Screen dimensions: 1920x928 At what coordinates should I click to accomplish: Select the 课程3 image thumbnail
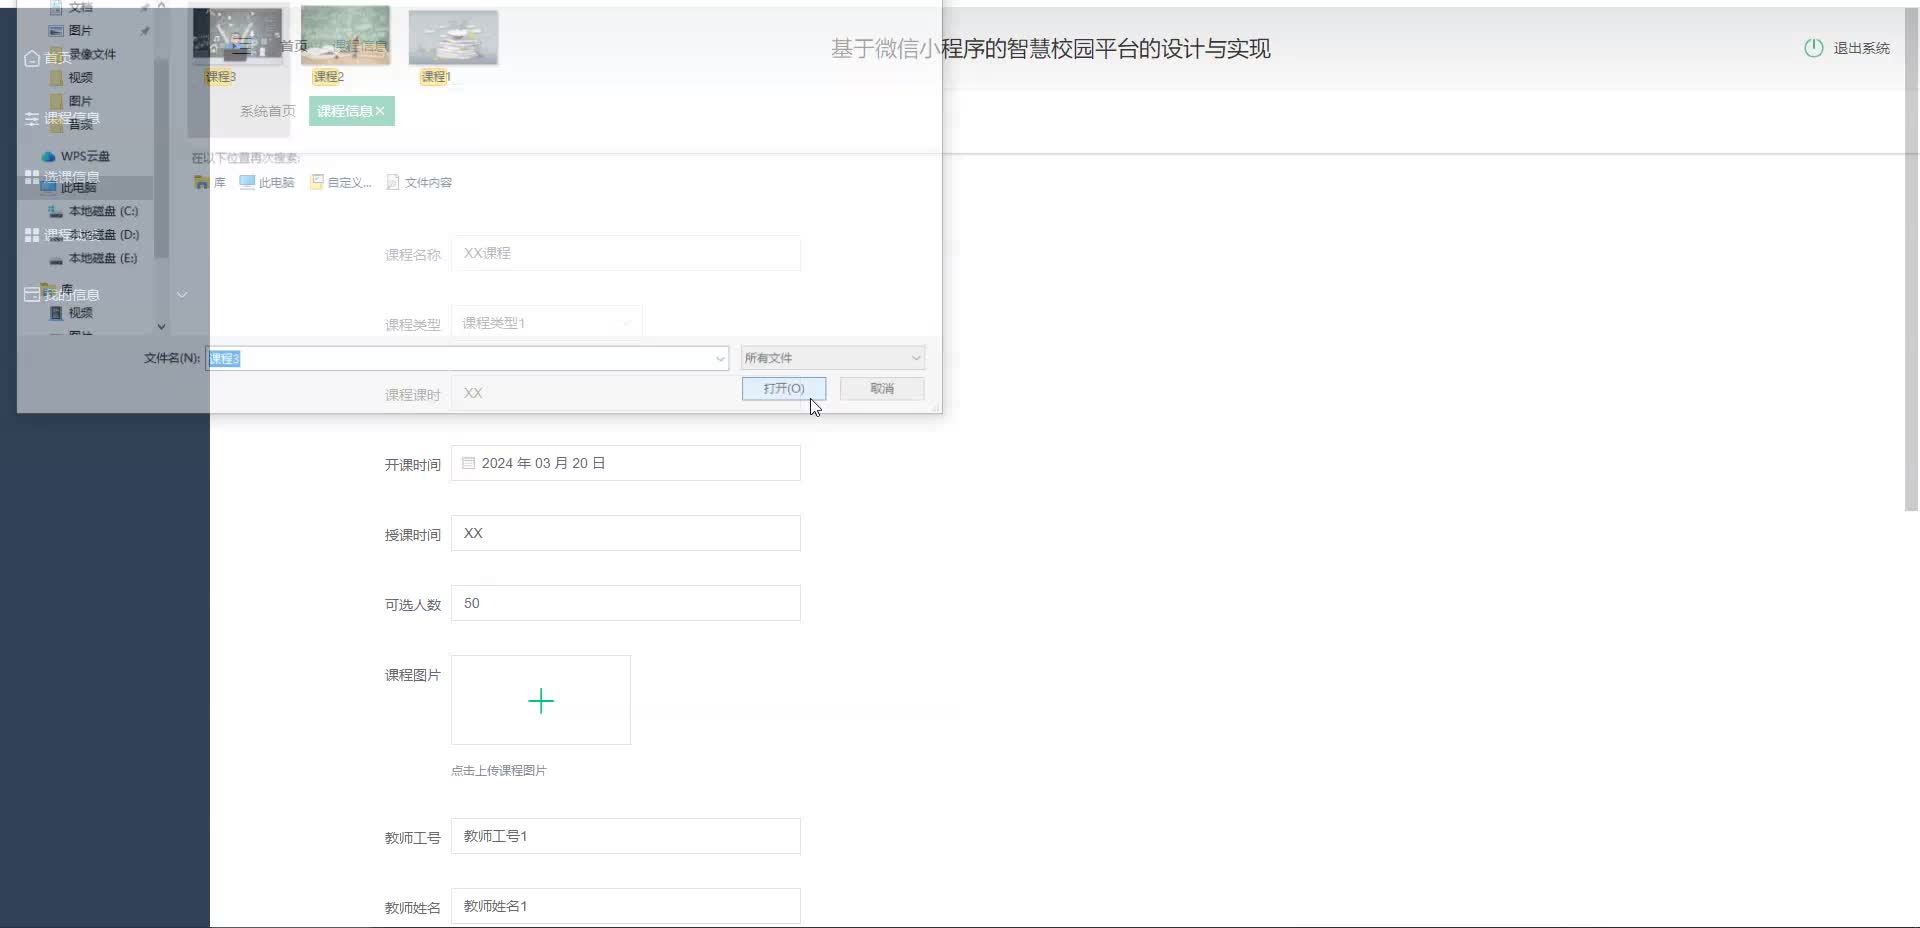[237, 37]
